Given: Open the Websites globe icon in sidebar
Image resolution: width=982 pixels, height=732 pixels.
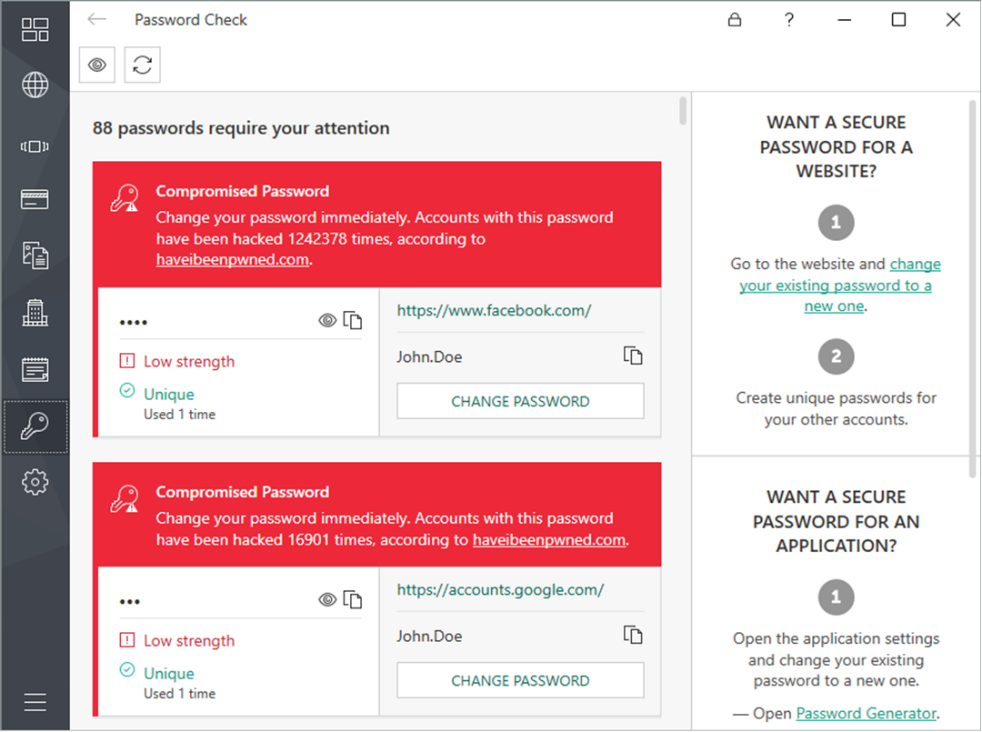Looking at the screenshot, I should pyautogui.click(x=35, y=85).
